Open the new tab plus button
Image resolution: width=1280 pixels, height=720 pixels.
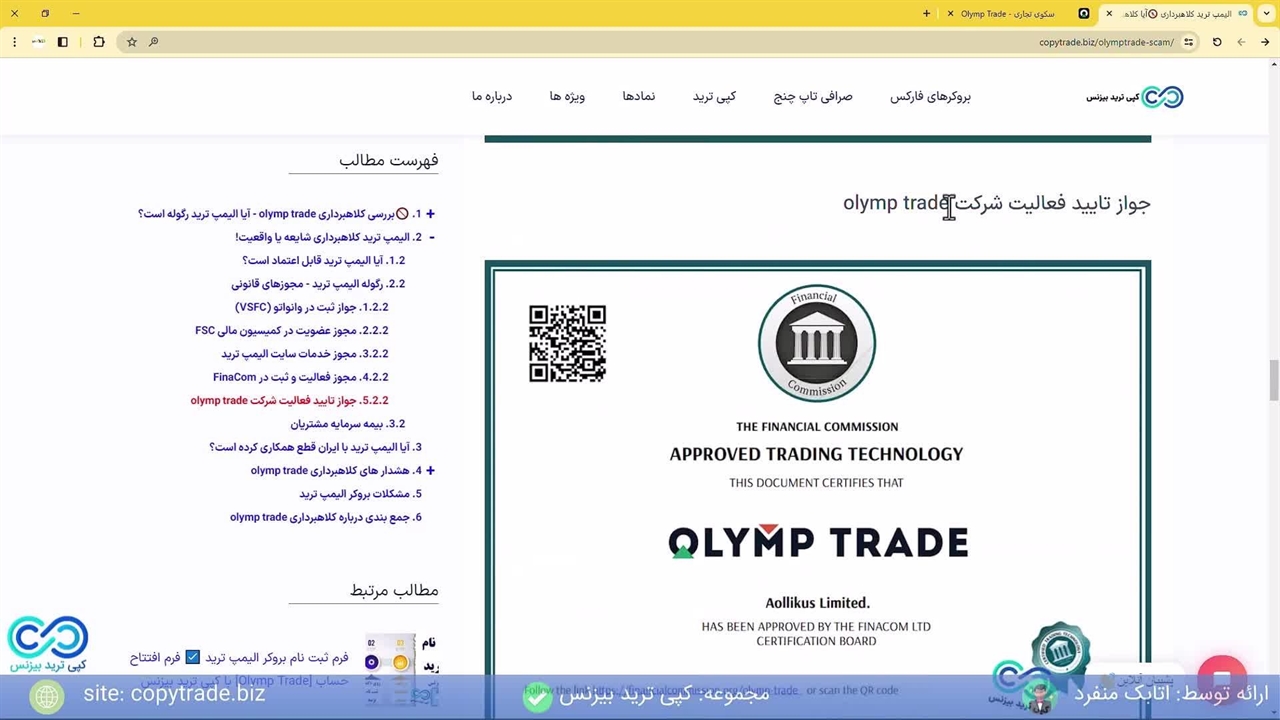tap(926, 14)
